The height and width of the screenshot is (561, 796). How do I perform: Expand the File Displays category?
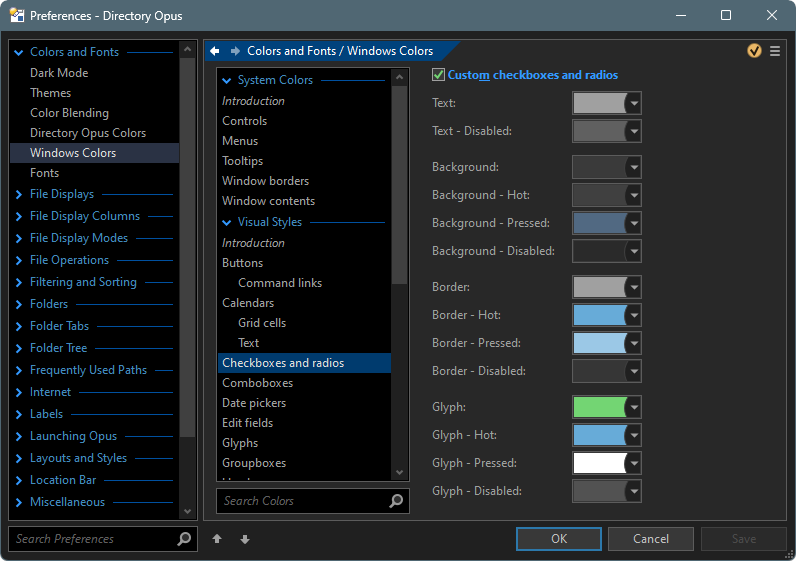click(x=19, y=194)
